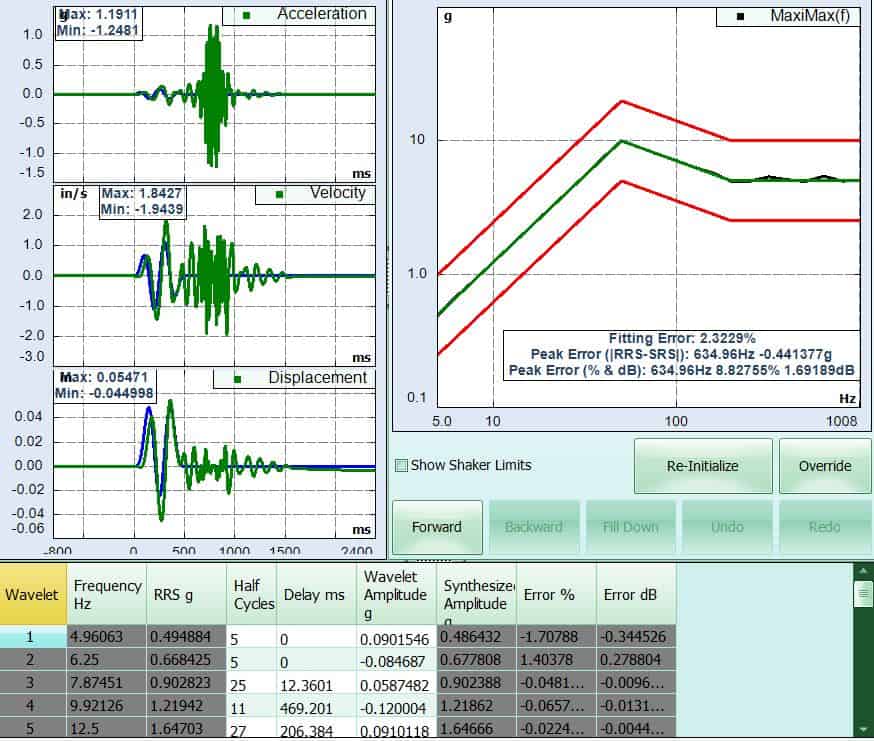Select wavelet row 1 in the table
Image resolution: width=874 pixels, height=741 pixels.
pos(32,637)
